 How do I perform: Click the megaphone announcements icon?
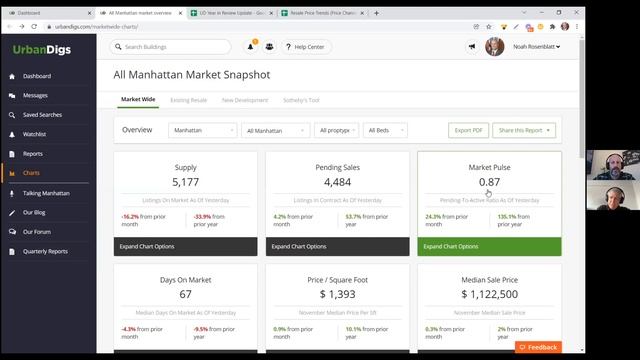click(x=472, y=47)
